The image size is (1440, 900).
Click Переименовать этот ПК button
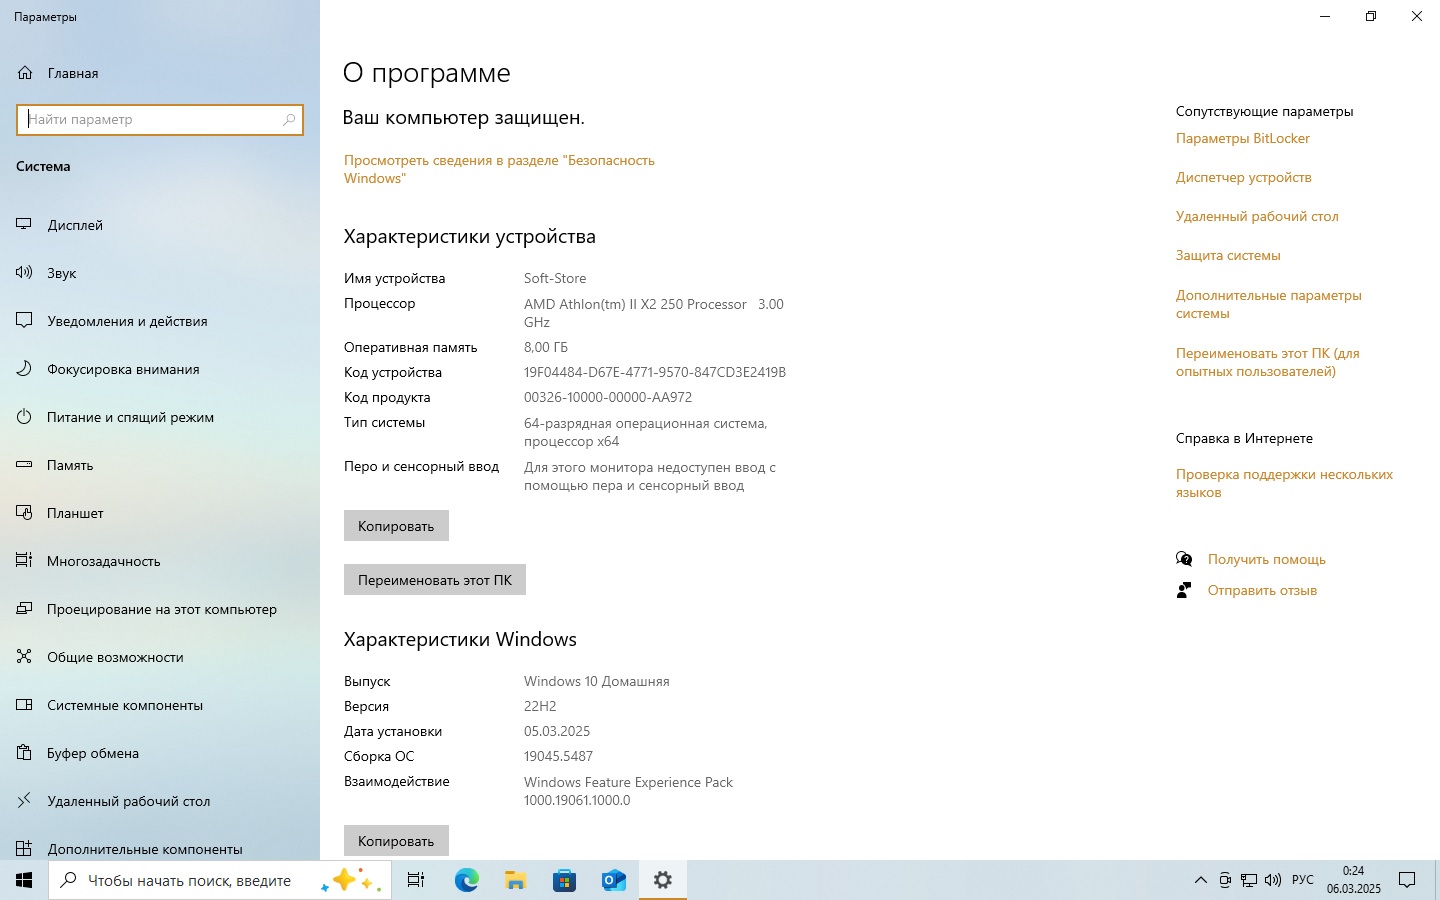[435, 580]
